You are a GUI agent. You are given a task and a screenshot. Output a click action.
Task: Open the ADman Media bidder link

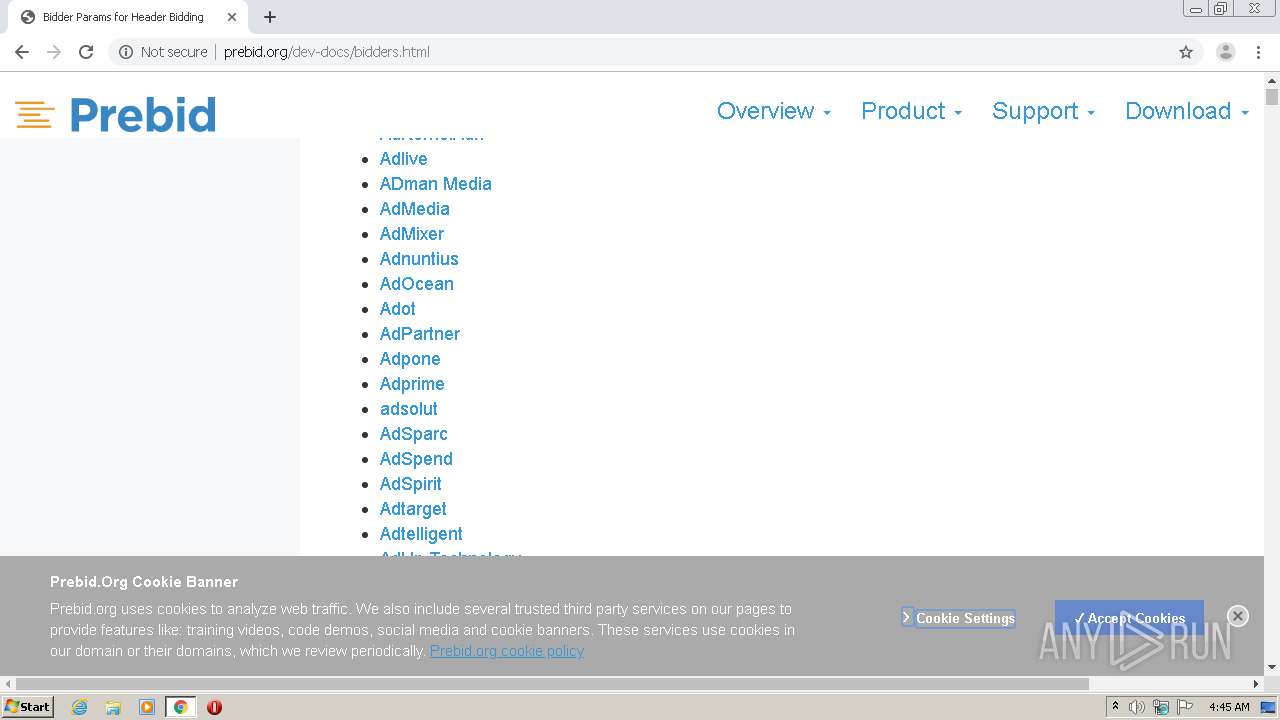click(435, 184)
